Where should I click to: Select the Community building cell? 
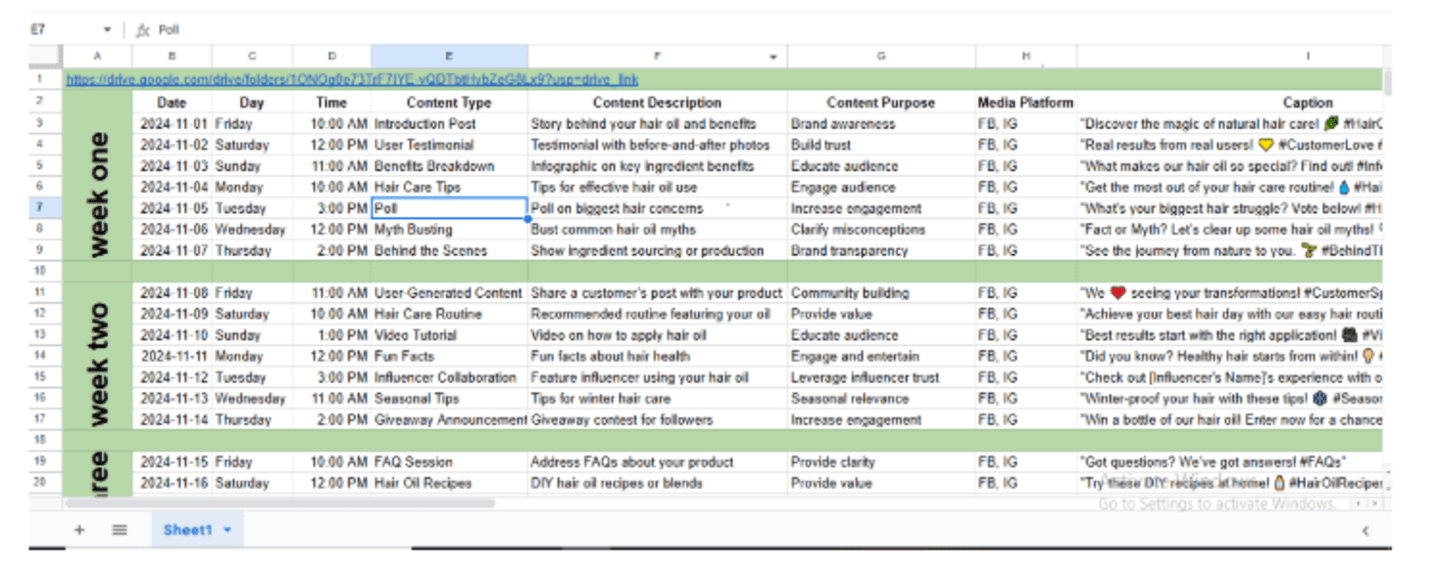click(x=881, y=293)
